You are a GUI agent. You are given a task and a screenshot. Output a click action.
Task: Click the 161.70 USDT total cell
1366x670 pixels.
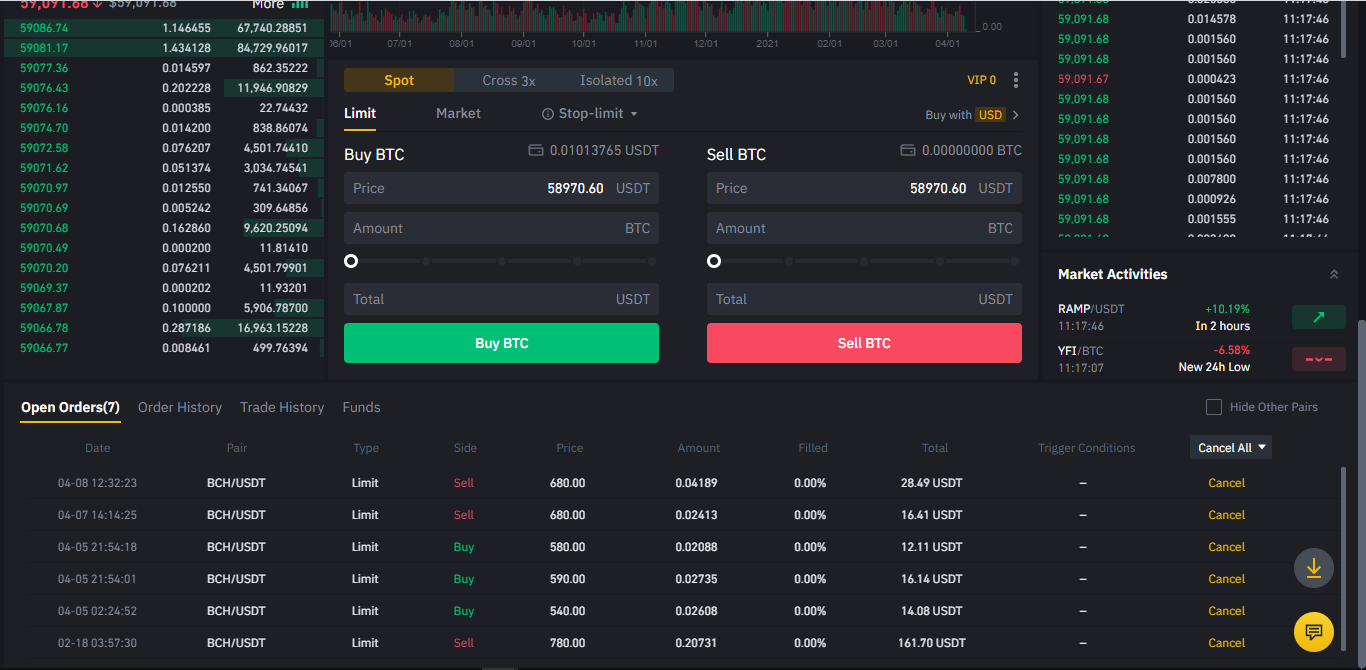932,643
